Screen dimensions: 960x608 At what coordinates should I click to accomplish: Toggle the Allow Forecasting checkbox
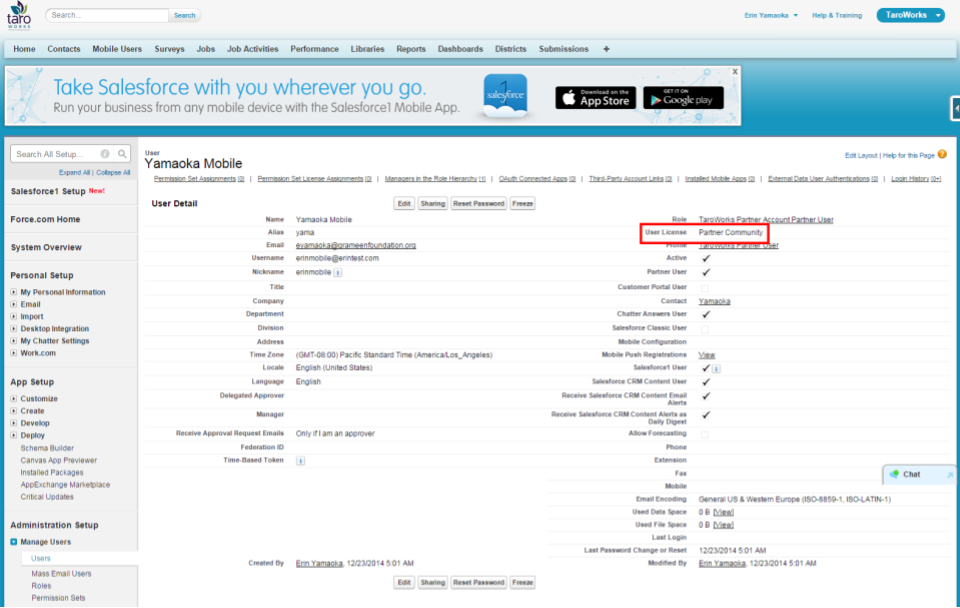705,435
